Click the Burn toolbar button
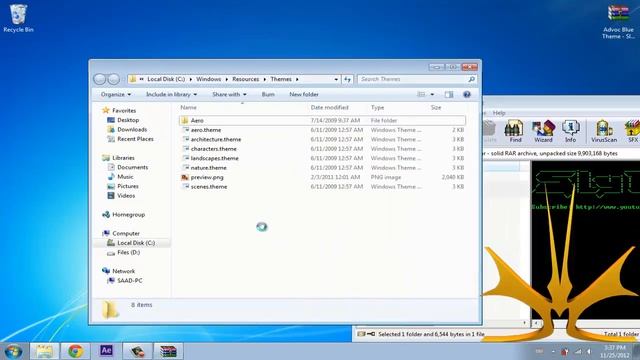 point(268,94)
